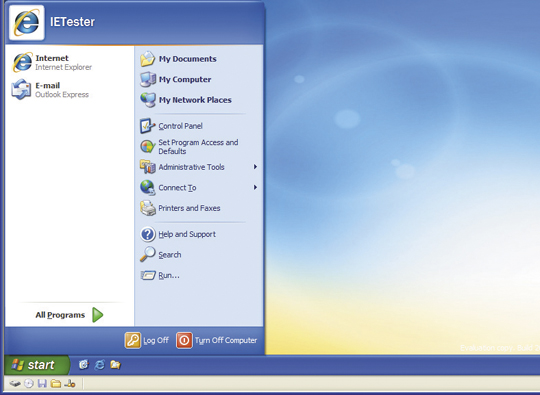
Task: Click the Search magnifying glass item
Action: pos(160,254)
